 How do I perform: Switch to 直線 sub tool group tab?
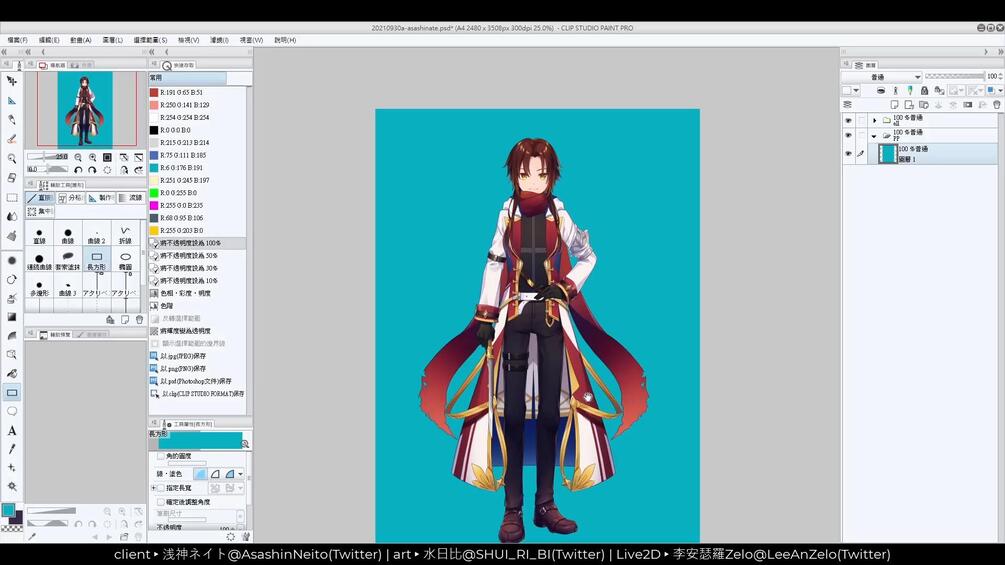click(x=40, y=198)
